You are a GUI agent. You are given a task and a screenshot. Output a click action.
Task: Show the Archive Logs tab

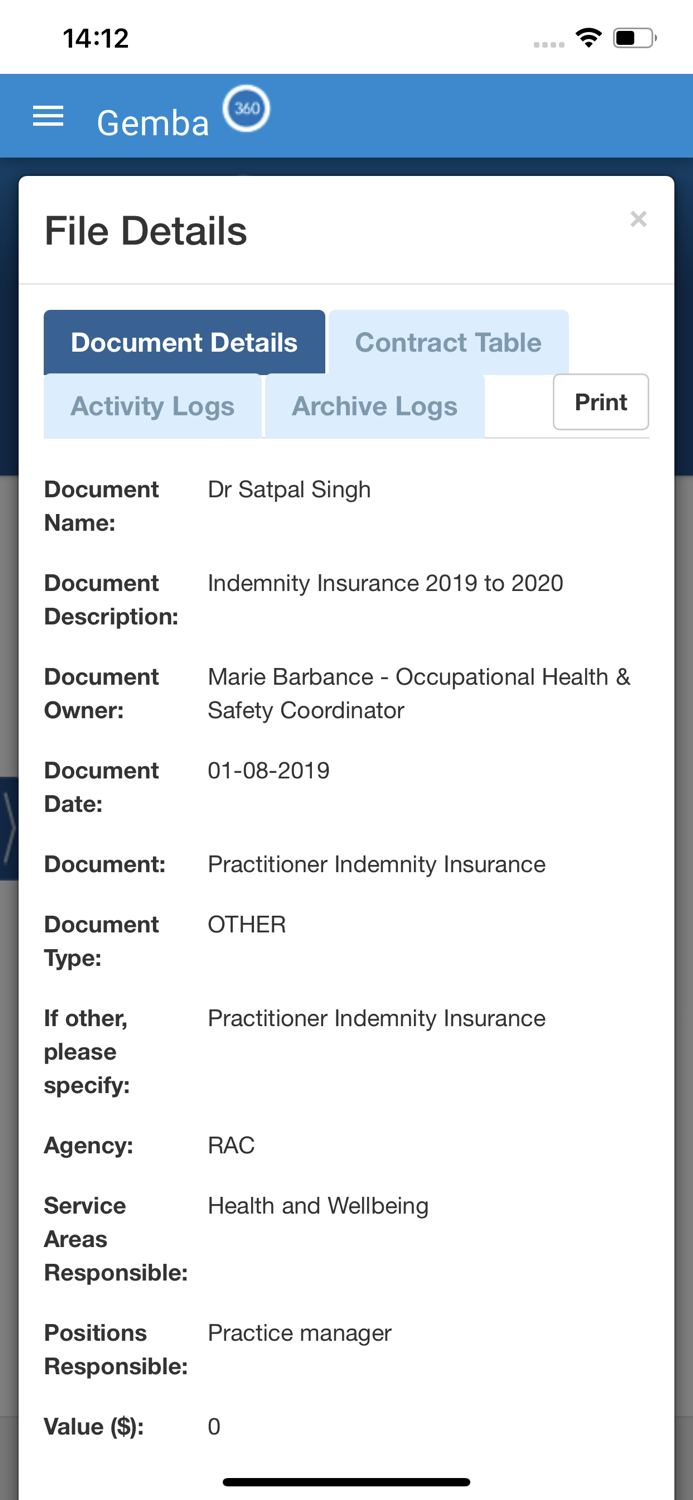tap(374, 406)
